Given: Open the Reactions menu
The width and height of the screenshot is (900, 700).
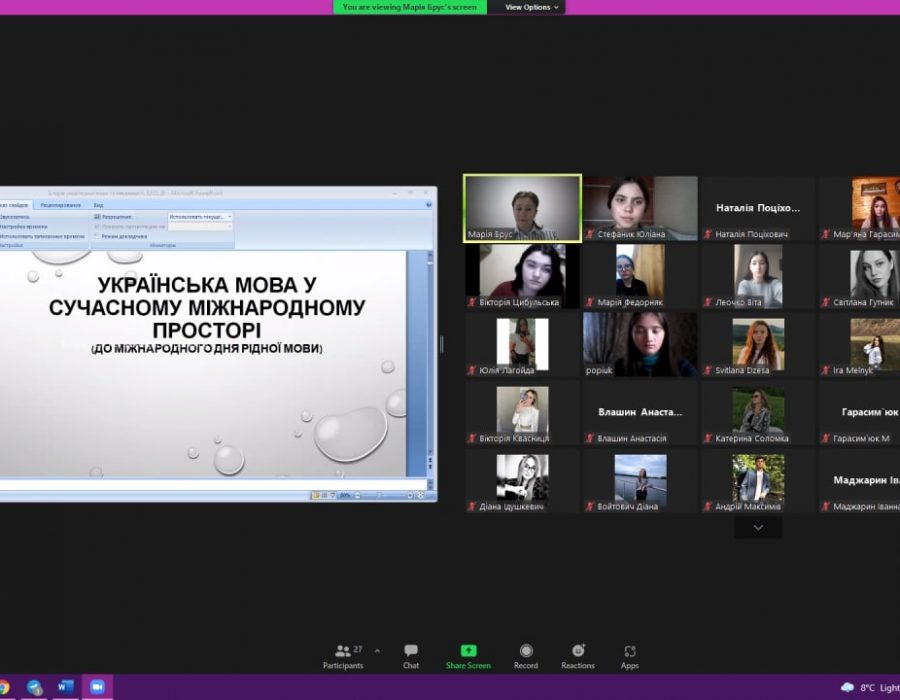Looking at the screenshot, I should click(x=578, y=655).
